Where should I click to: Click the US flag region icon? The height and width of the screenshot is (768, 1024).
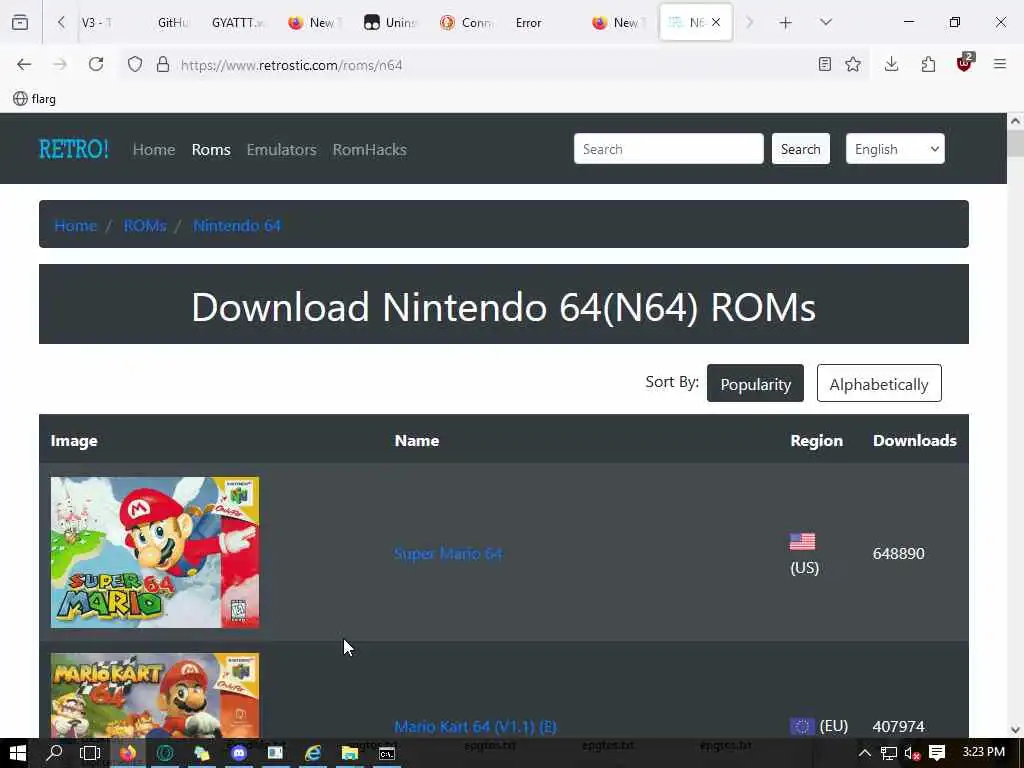(x=803, y=541)
